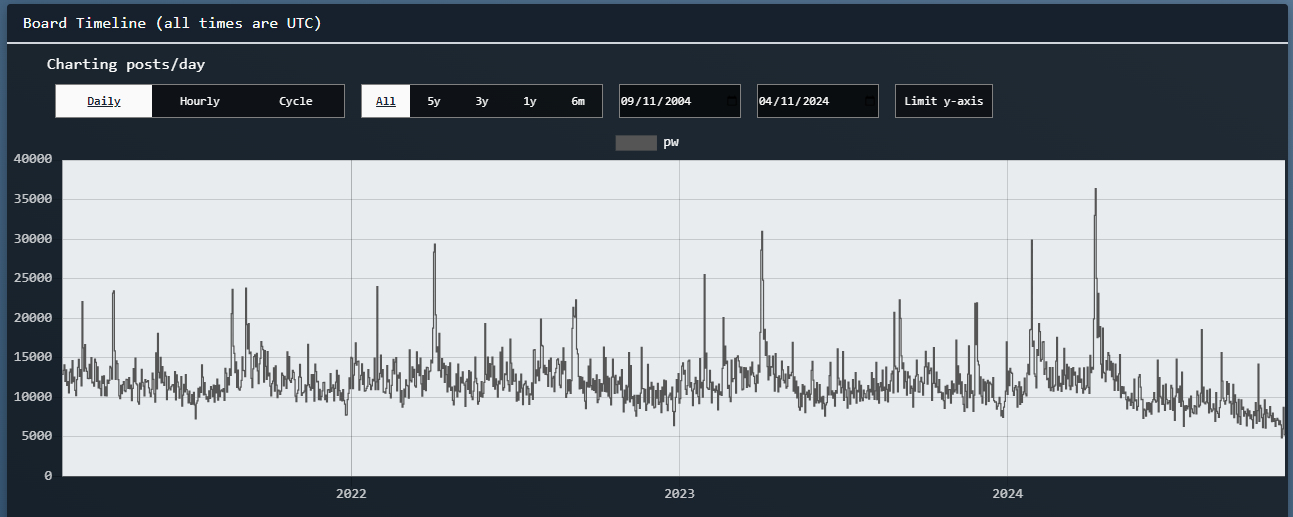Open calendar picker in 04/11/2024 date field
The height and width of the screenshot is (517, 1293).
[x=869, y=101]
